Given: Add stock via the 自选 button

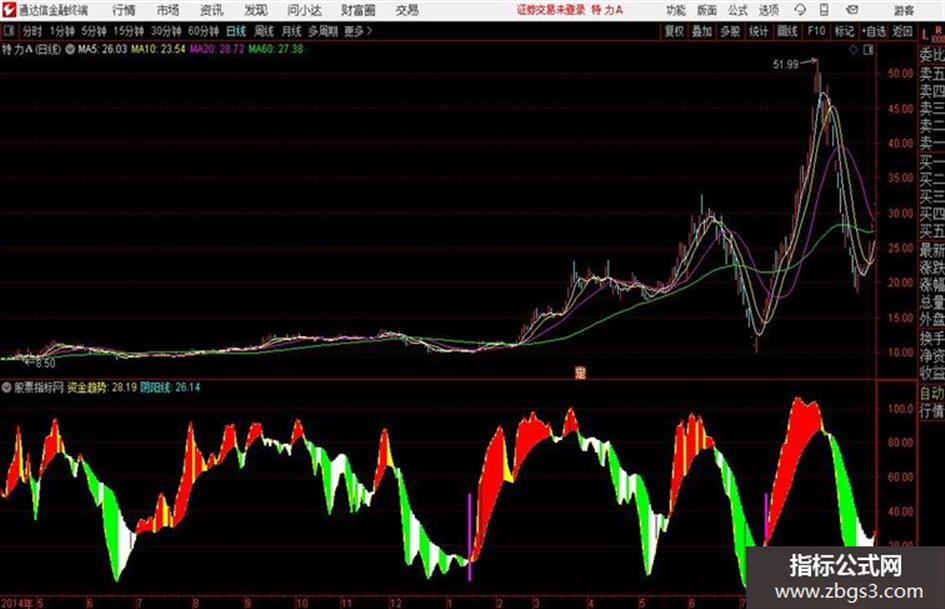Looking at the screenshot, I should pos(874,31).
